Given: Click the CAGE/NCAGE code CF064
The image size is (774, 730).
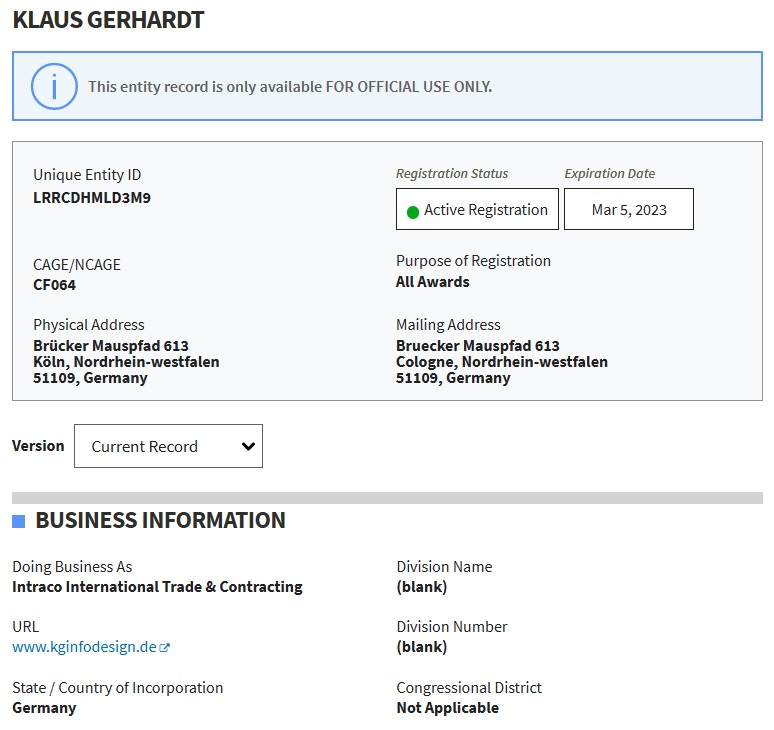Looking at the screenshot, I should pyautogui.click(x=54, y=285).
